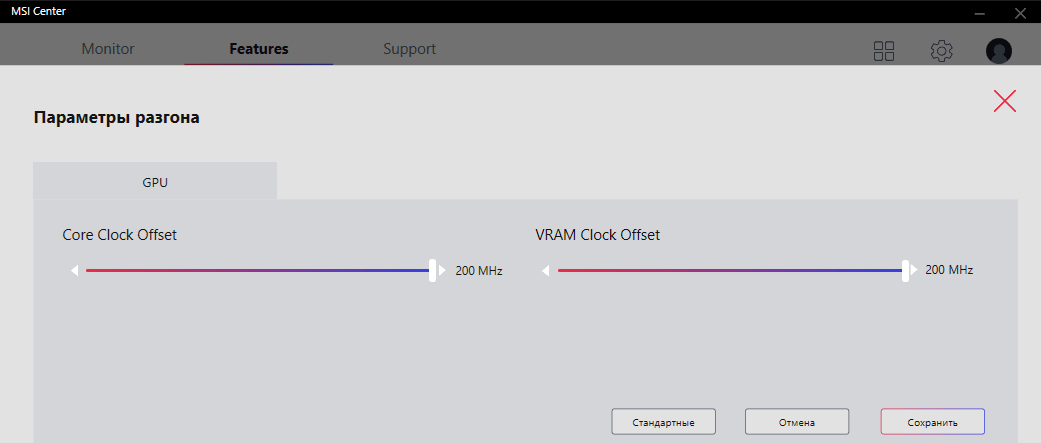Click the user profile avatar
The image size is (1041, 443).
[998, 51]
